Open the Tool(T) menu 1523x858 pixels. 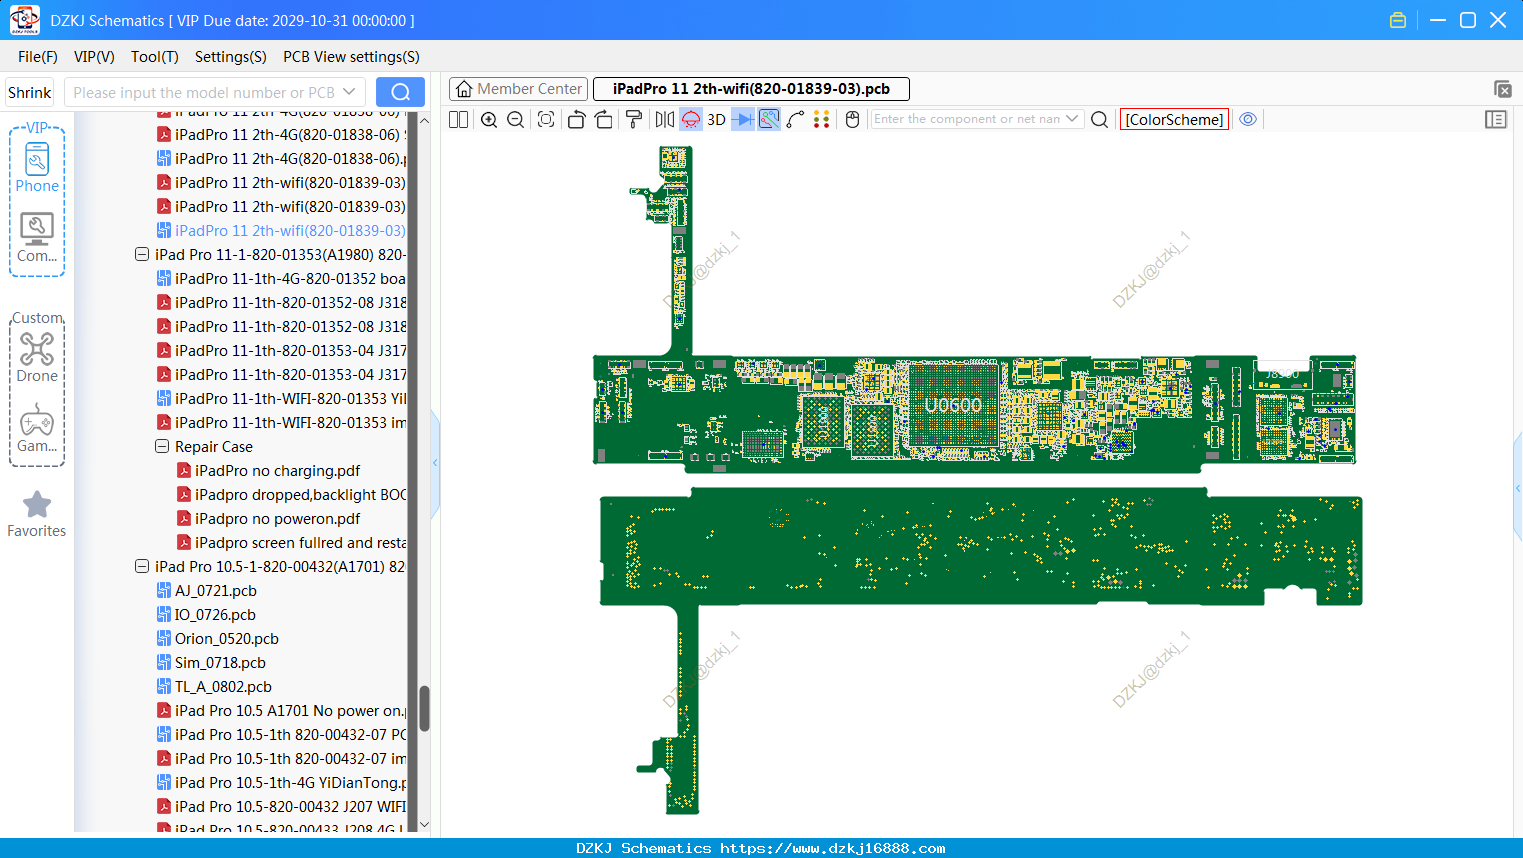(x=155, y=57)
